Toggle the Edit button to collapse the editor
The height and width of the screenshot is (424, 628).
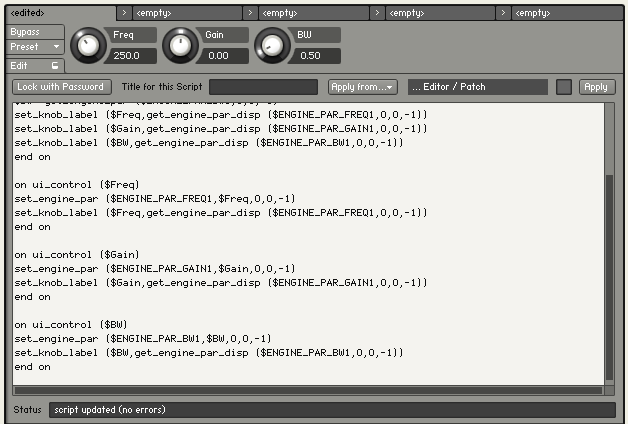click(34, 65)
